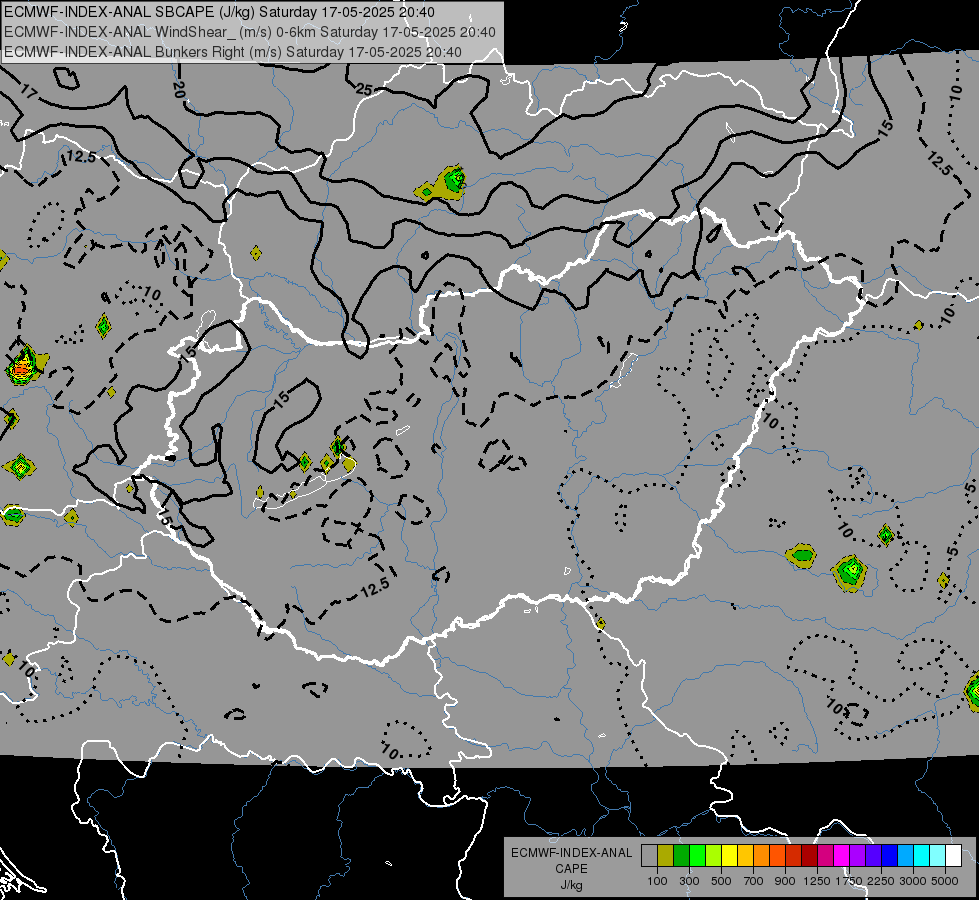
Task: Click the legend value 1250
Action: click(x=817, y=881)
